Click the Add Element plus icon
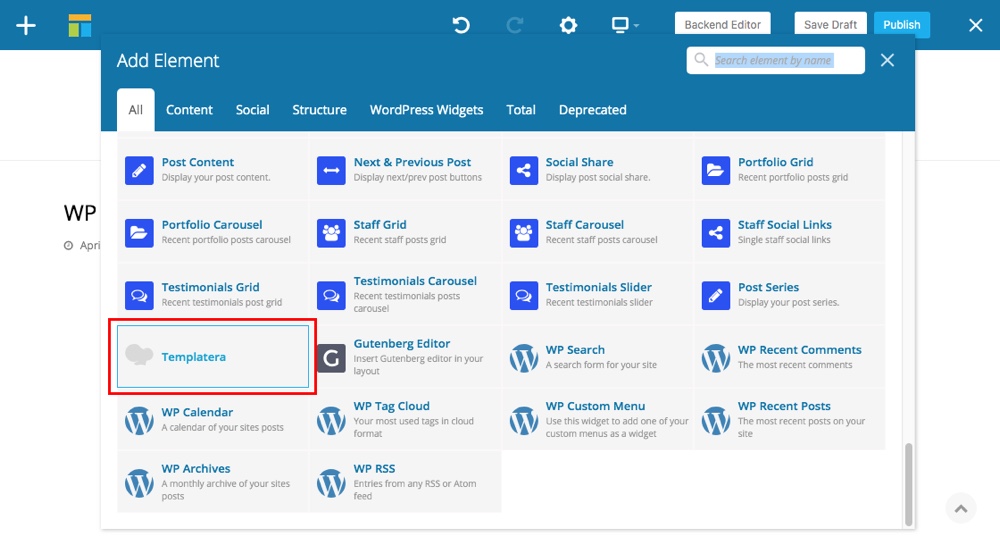The image size is (1000, 554). pyautogui.click(x=26, y=26)
